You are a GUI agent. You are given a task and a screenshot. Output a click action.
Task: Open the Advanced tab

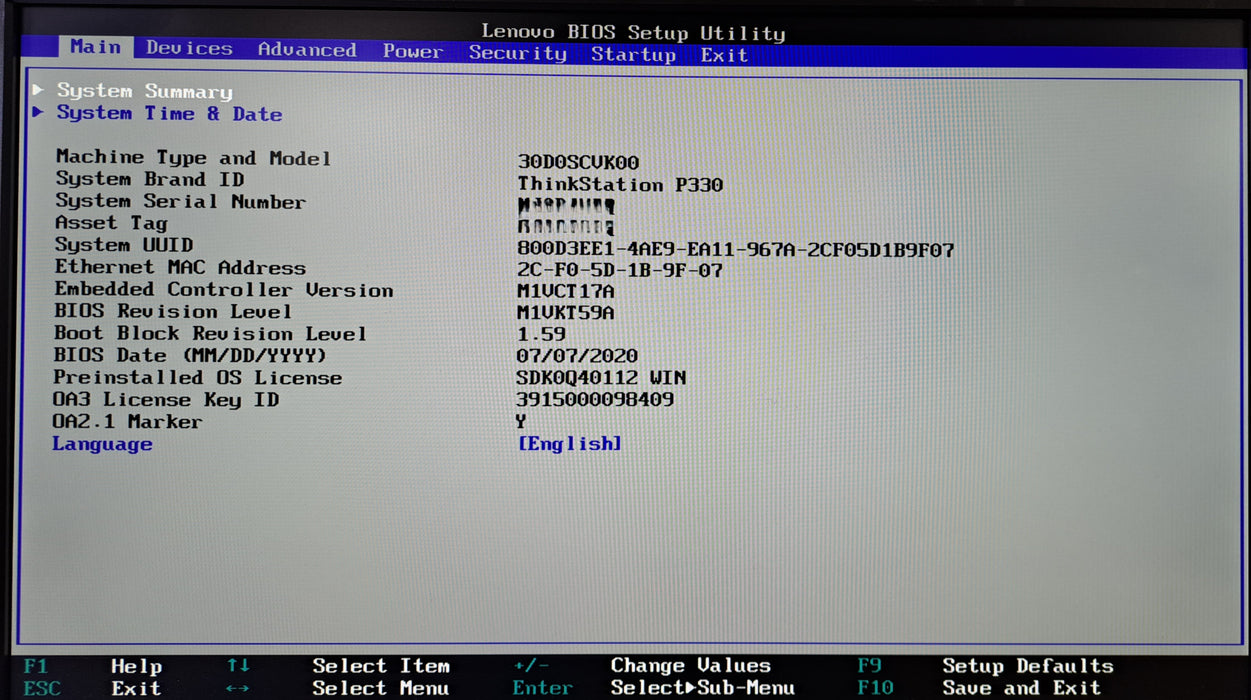(x=307, y=50)
